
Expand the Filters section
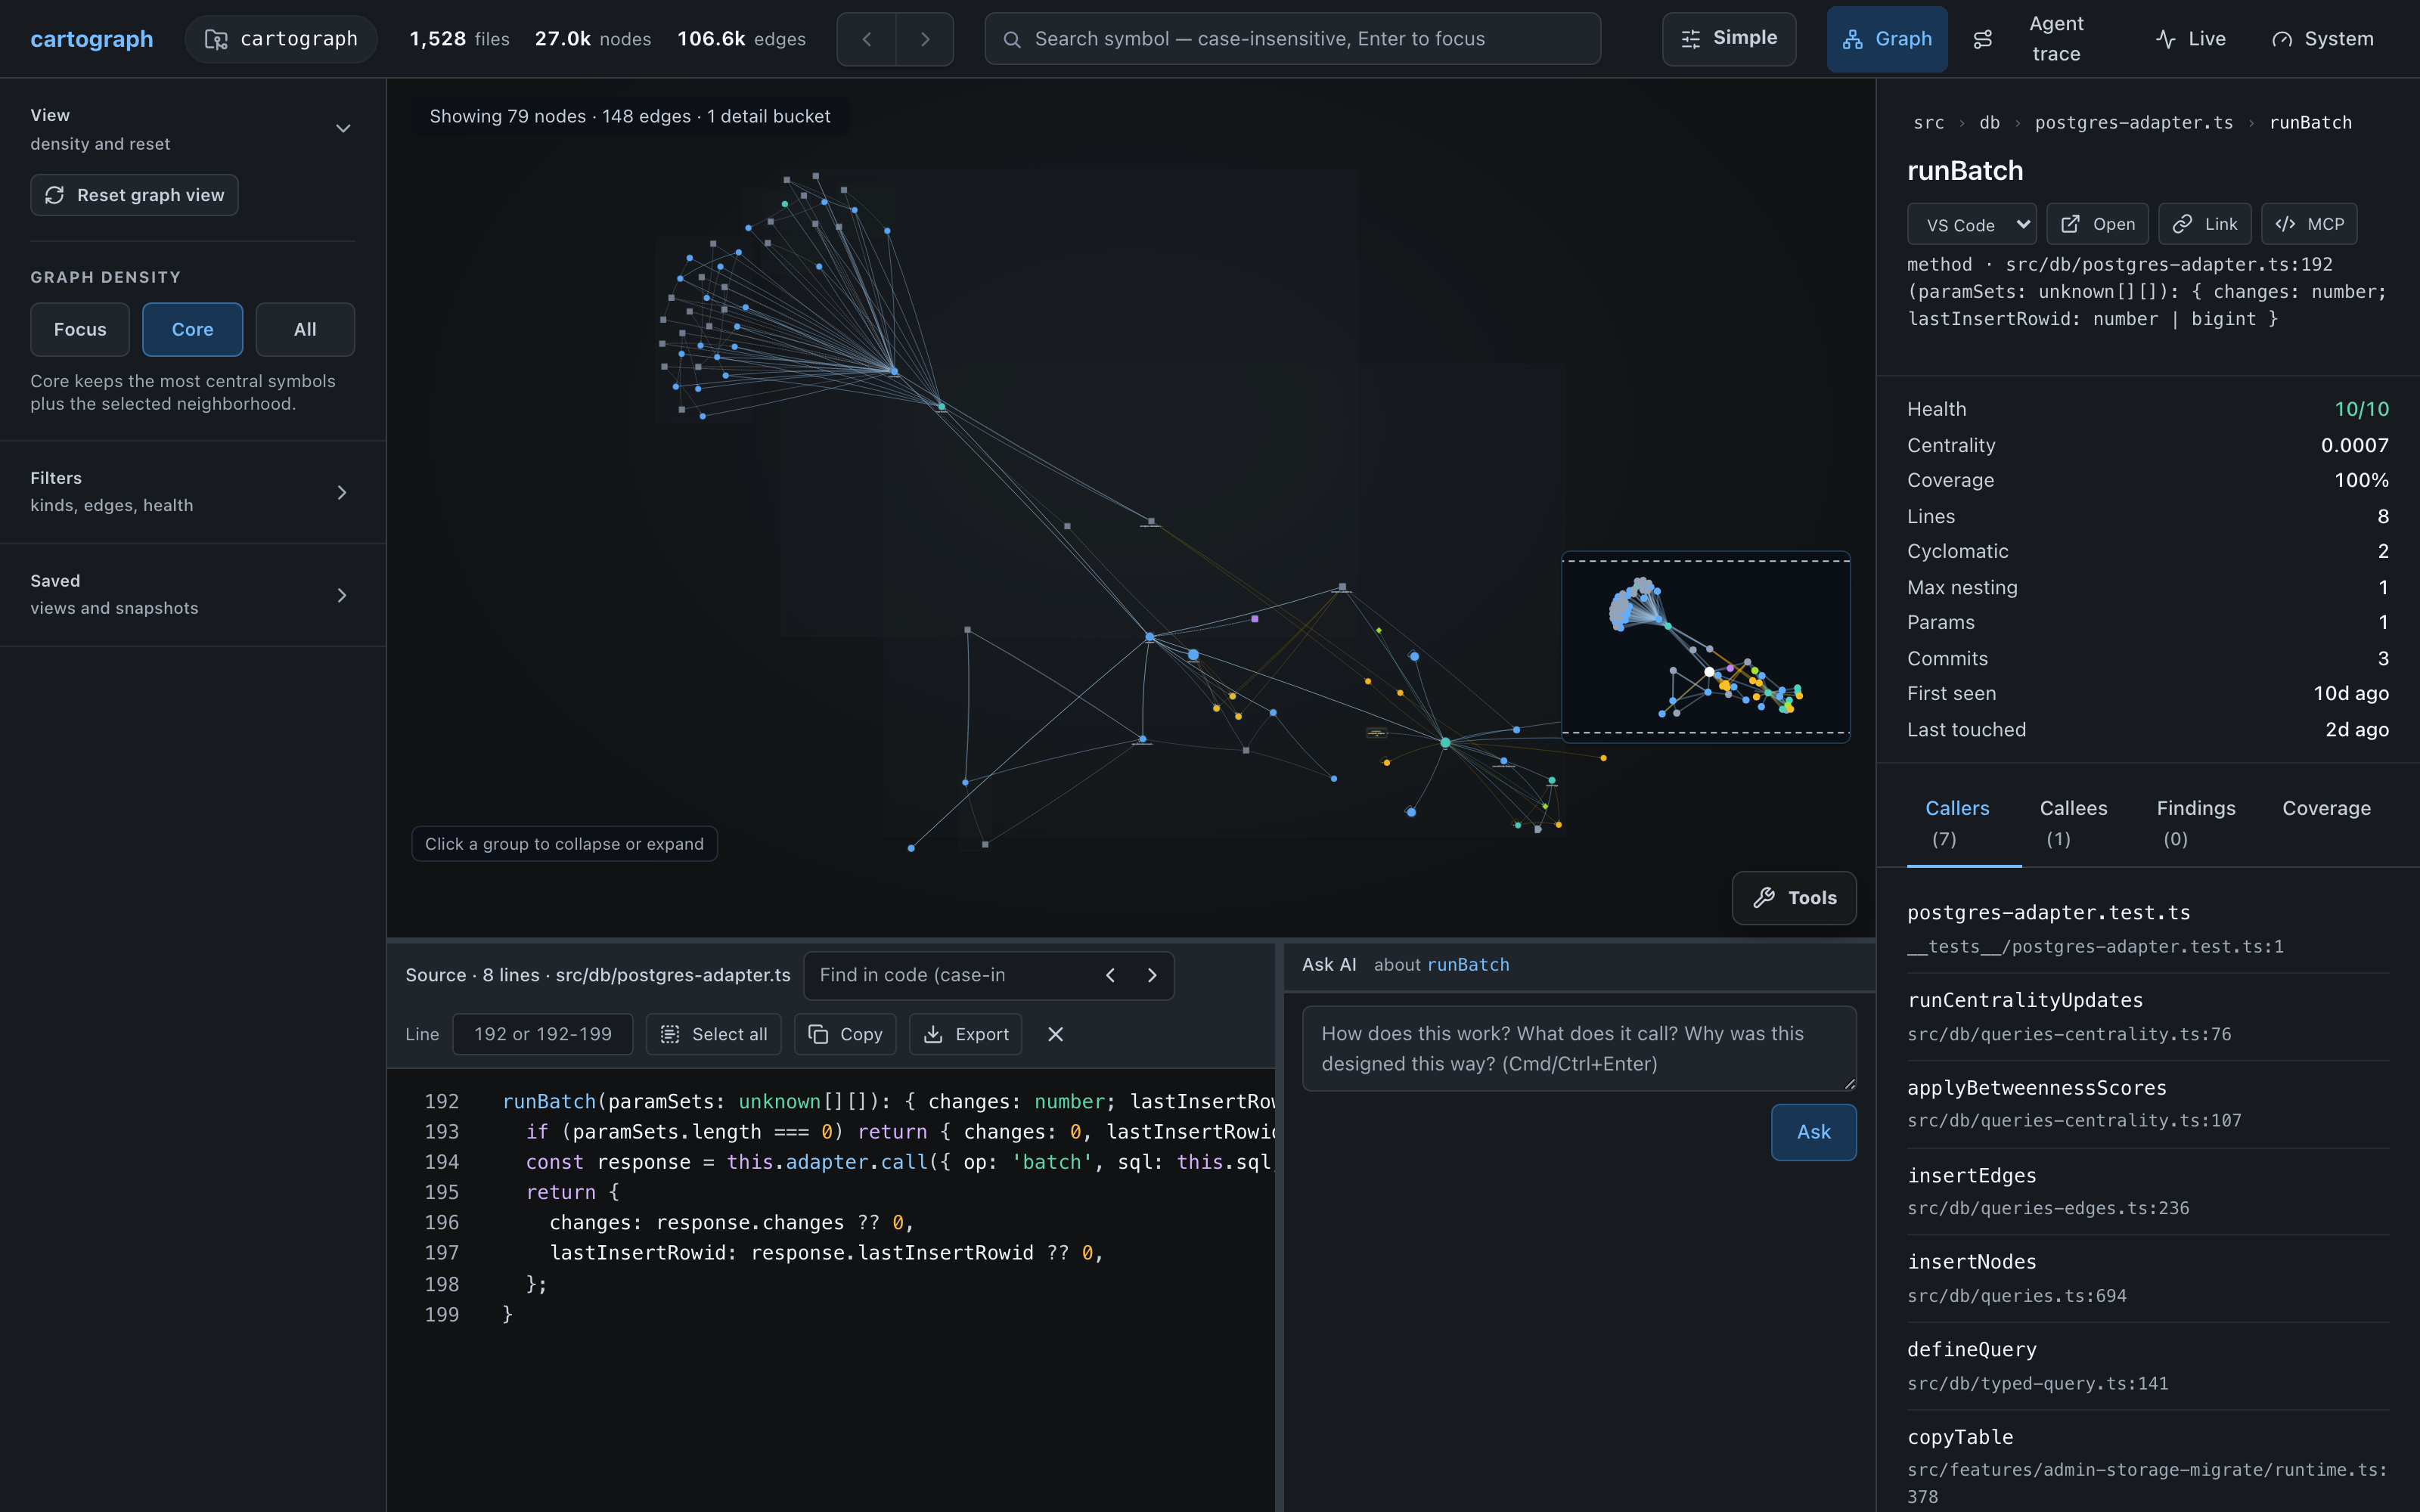tap(192, 492)
